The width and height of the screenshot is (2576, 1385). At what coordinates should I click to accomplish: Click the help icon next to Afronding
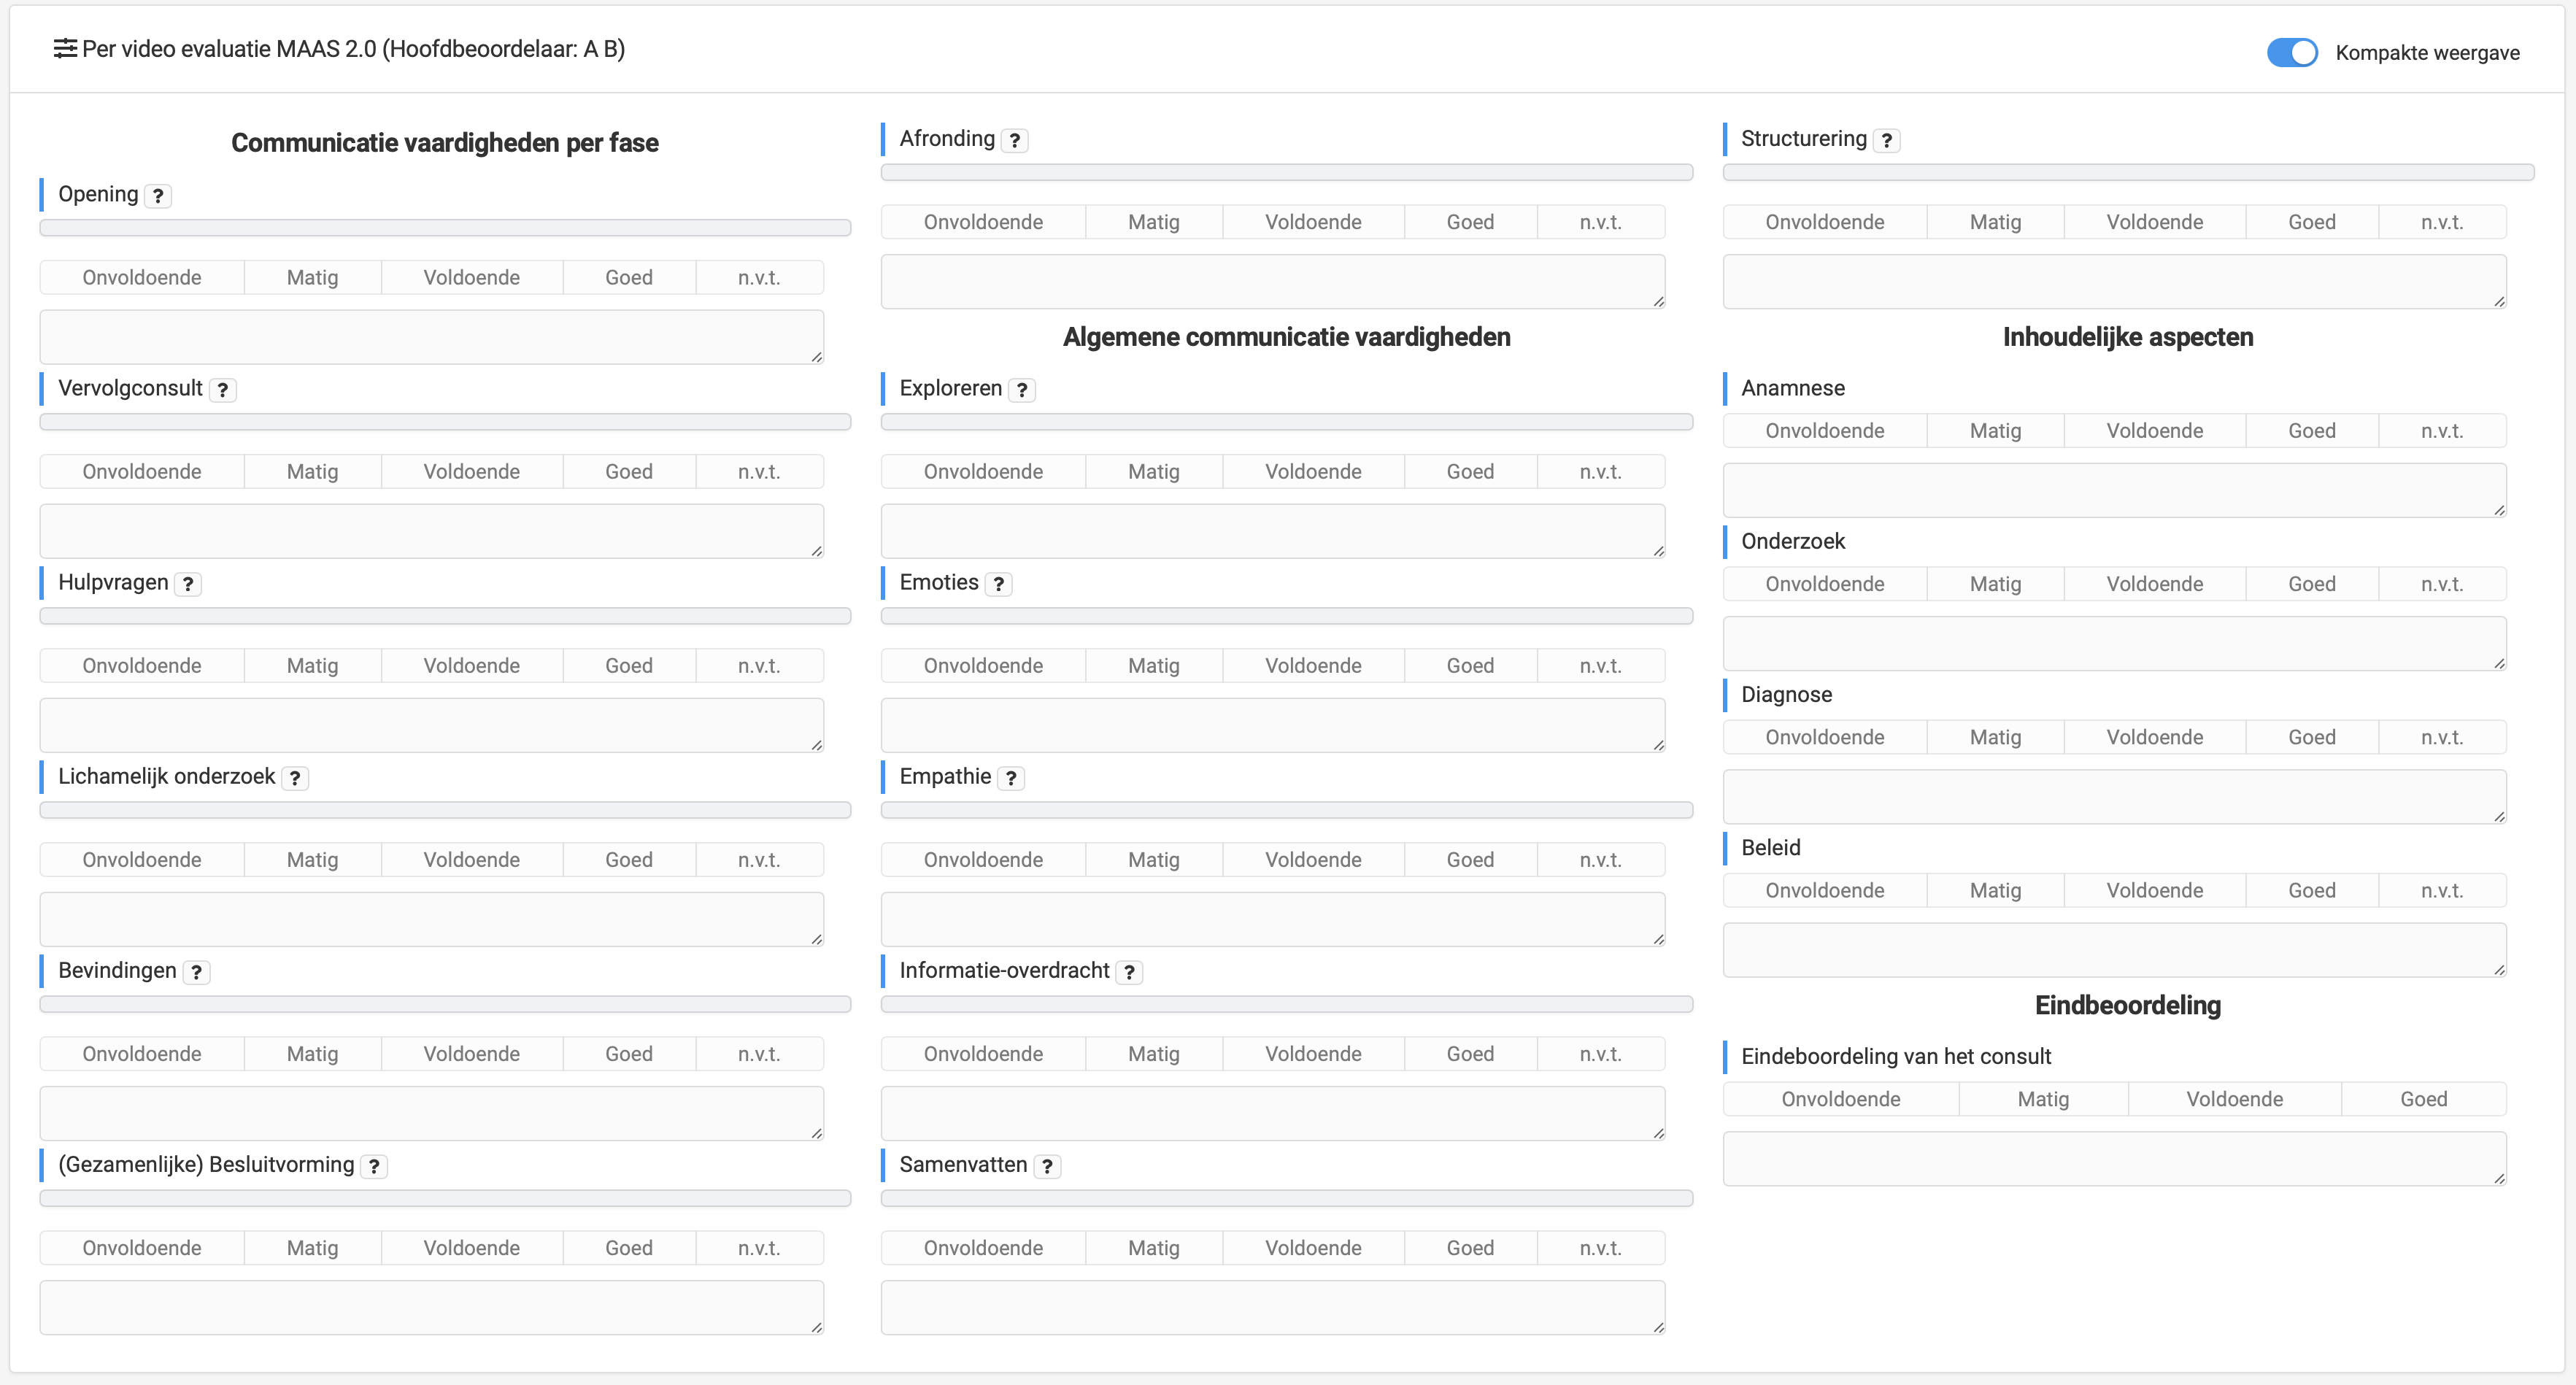click(x=1015, y=141)
